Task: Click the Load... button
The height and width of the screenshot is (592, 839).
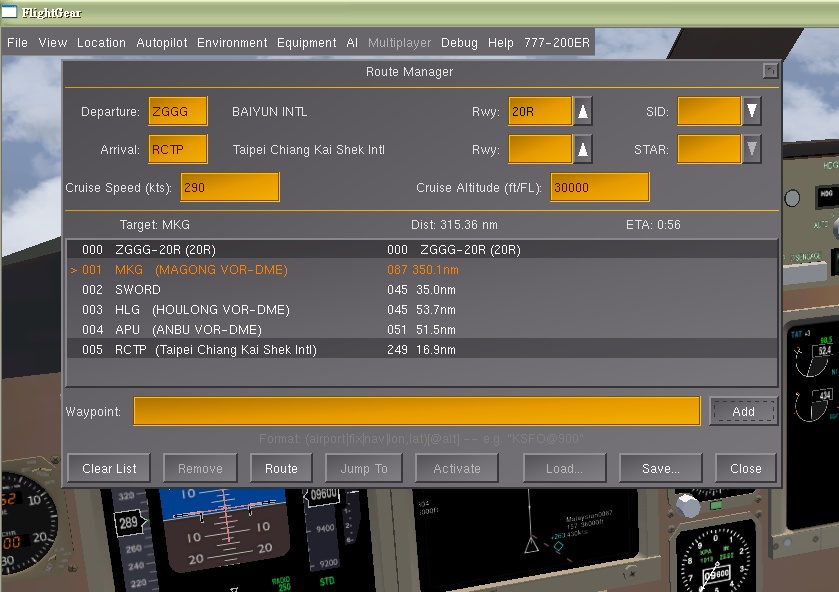Action: click(x=565, y=468)
